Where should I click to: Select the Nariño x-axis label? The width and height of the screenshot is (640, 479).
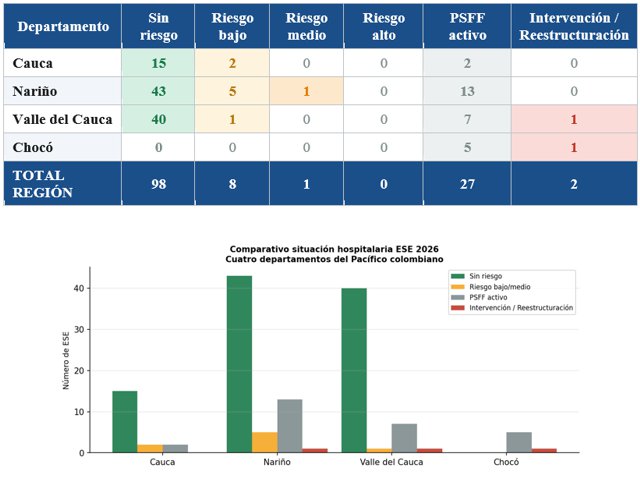[277, 462]
